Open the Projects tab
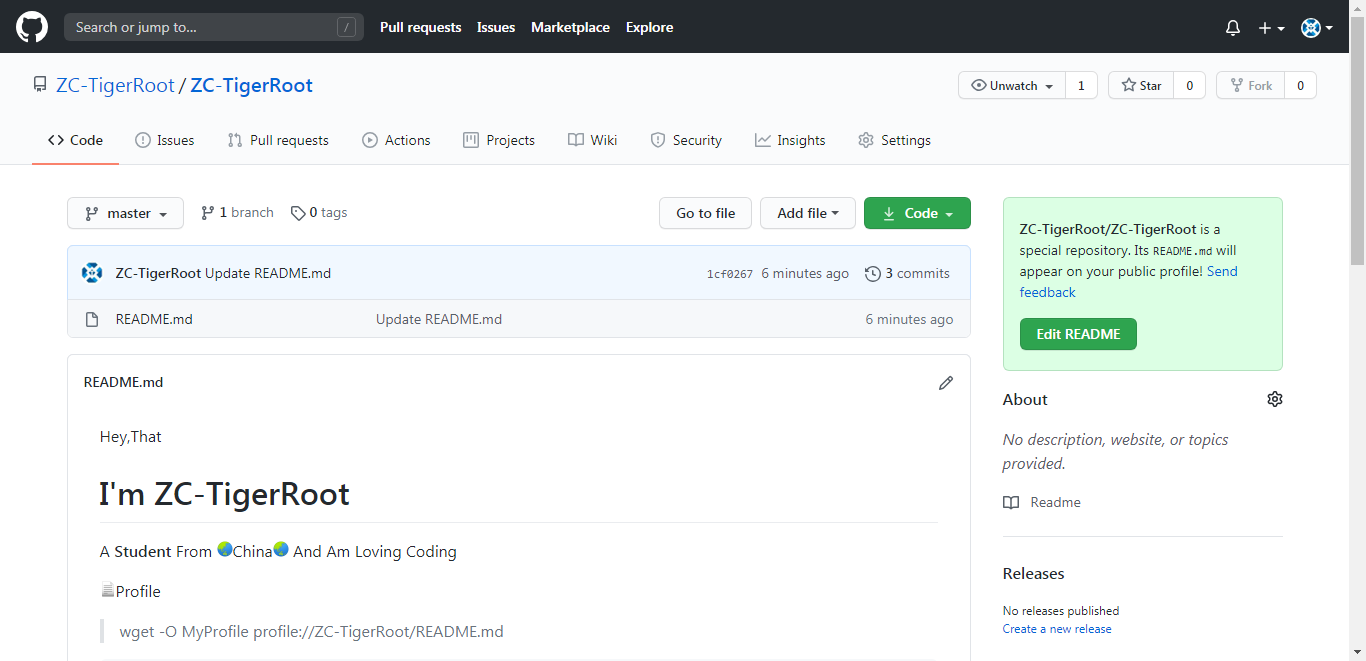This screenshot has width=1366, height=661. coord(499,140)
